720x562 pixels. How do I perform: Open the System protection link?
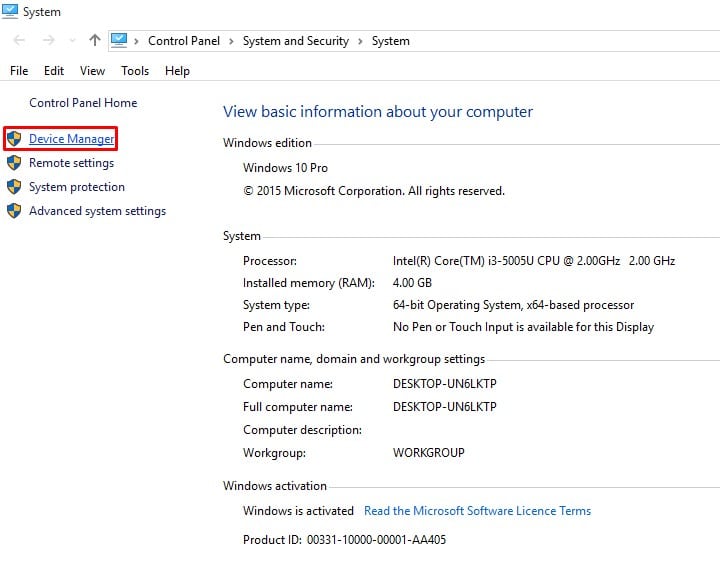coord(77,187)
